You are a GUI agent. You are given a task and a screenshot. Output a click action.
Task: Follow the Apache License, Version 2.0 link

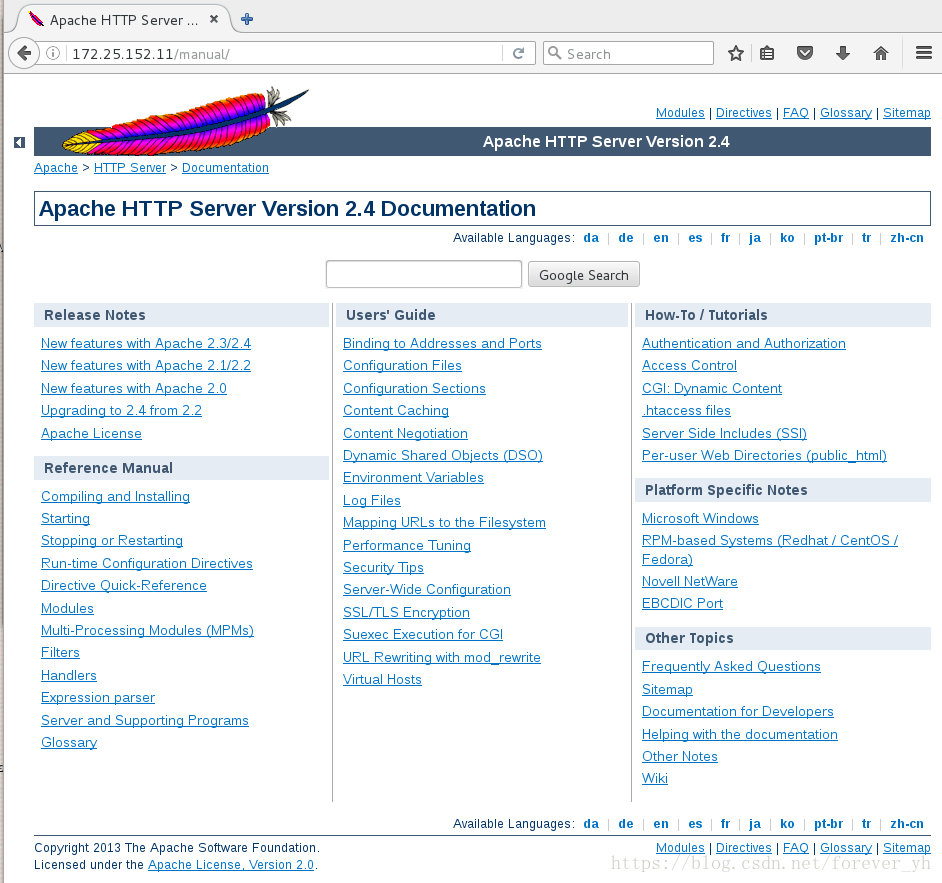click(x=231, y=865)
